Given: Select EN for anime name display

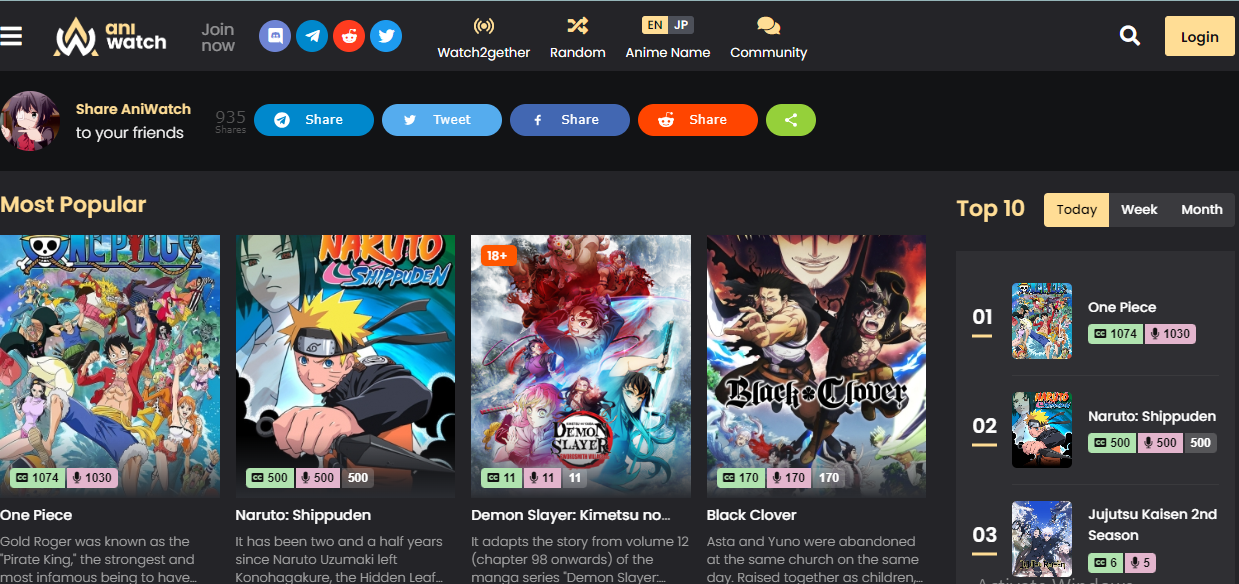Looking at the screenshot, I should [654, 24].
